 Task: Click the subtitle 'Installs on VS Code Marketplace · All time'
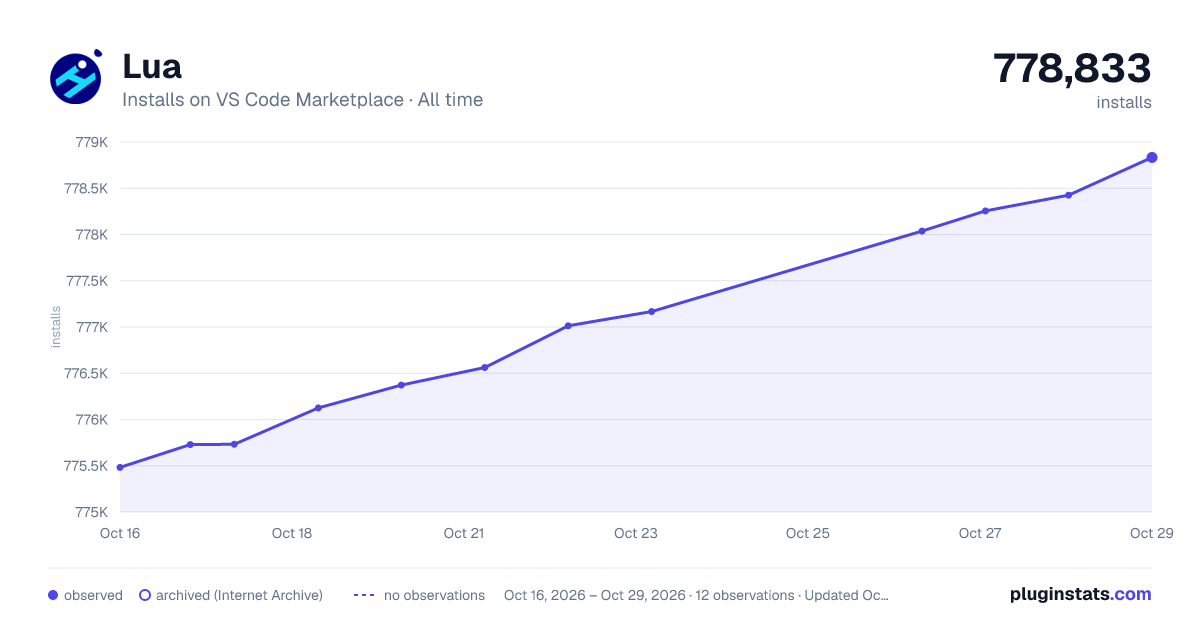[302, 100]
